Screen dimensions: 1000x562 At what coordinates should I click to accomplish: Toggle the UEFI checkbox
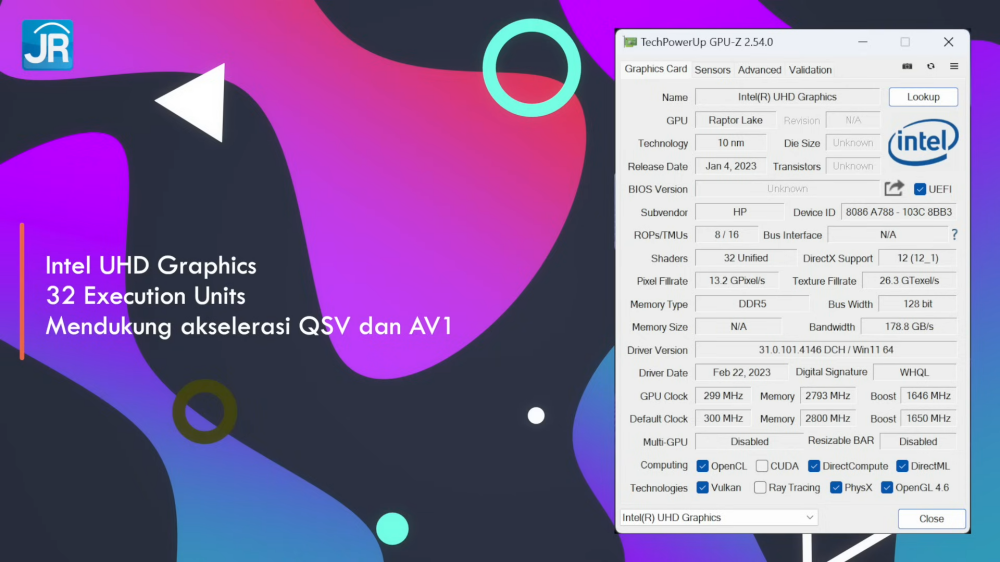[x=920, y=189]
